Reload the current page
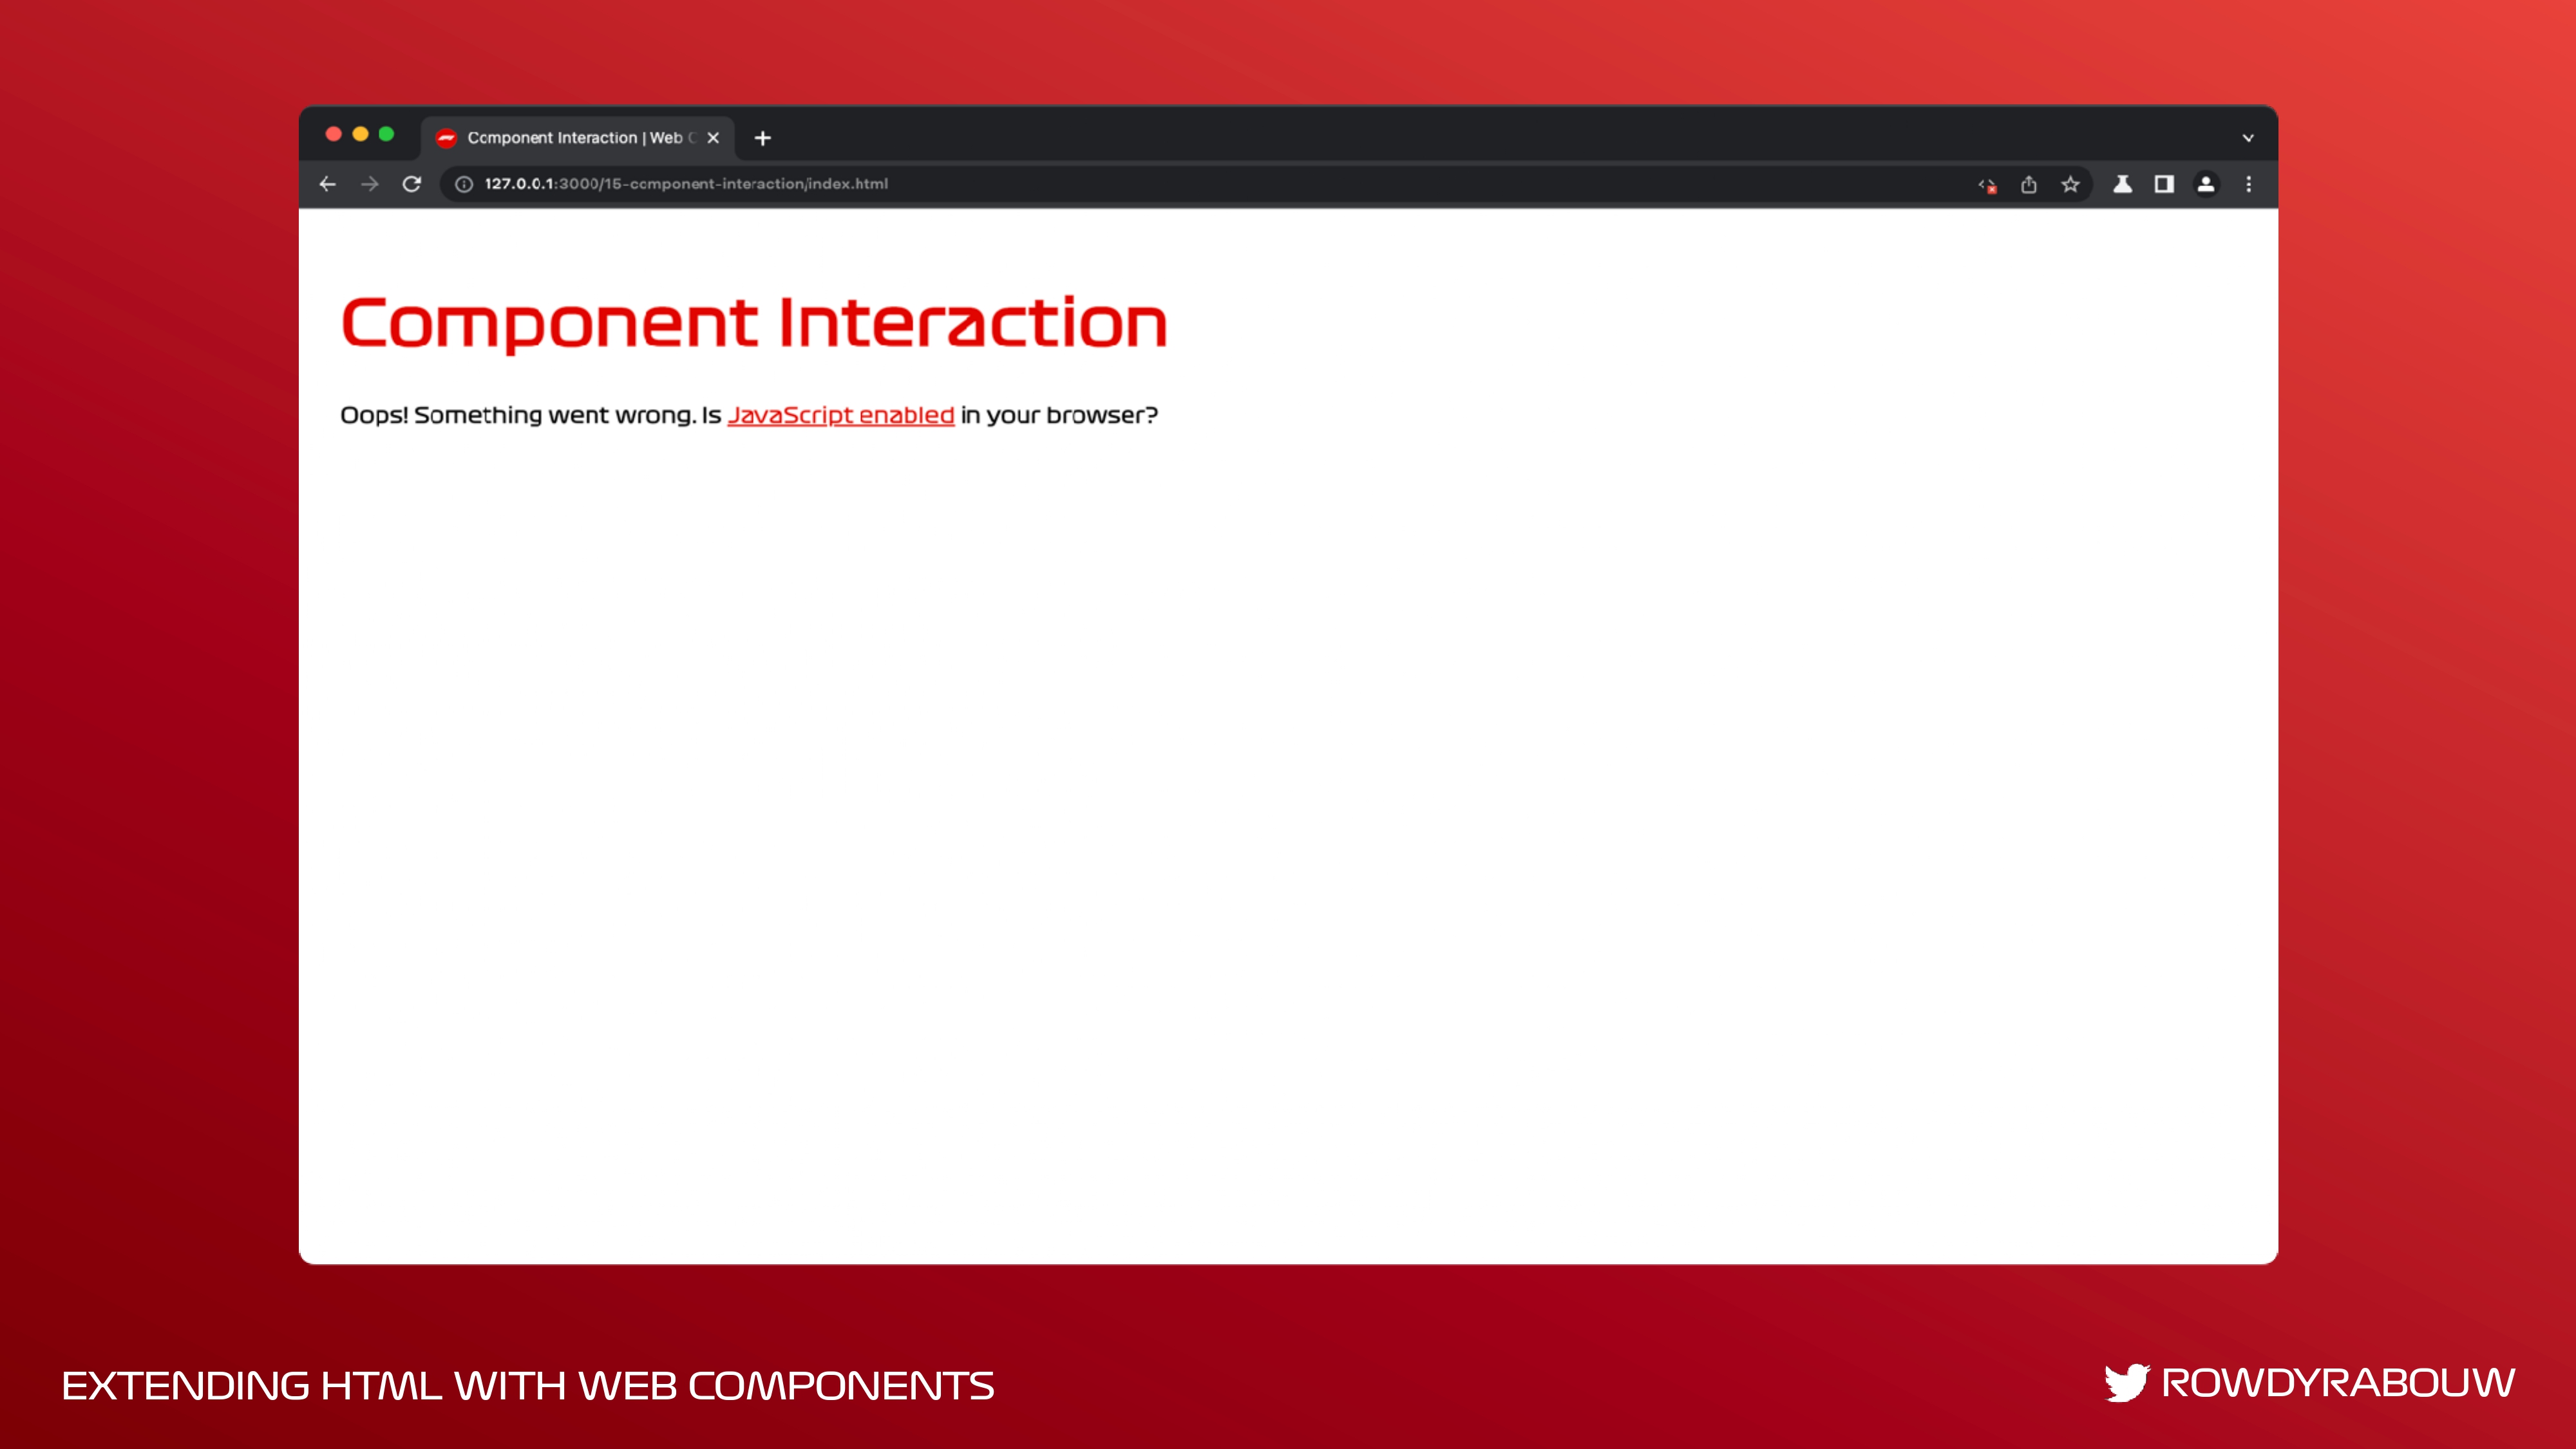 point(411,184)
